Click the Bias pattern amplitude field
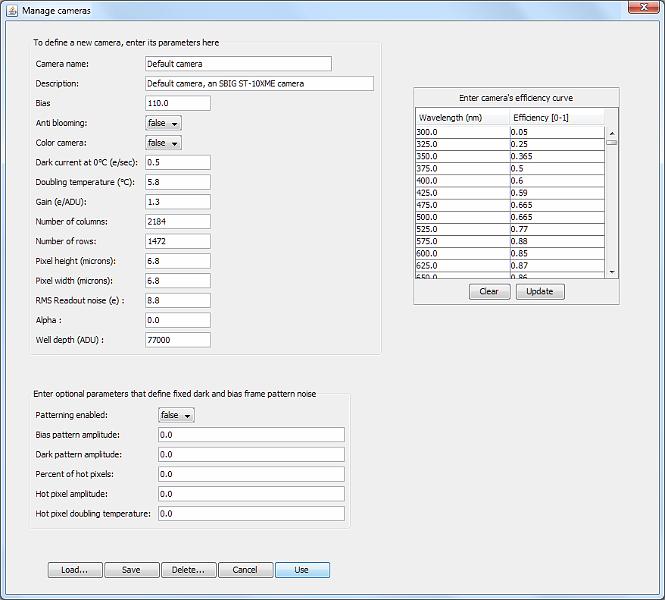 (x=251, y=435)
